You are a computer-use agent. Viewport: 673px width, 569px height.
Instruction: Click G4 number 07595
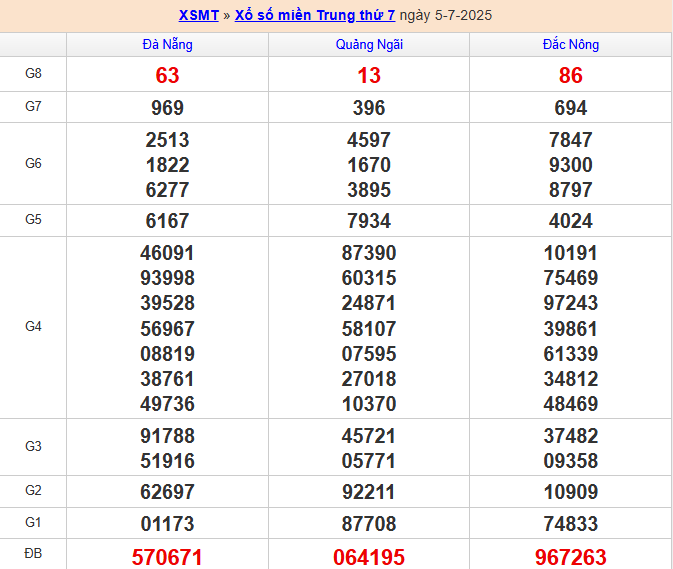point(369,354)
